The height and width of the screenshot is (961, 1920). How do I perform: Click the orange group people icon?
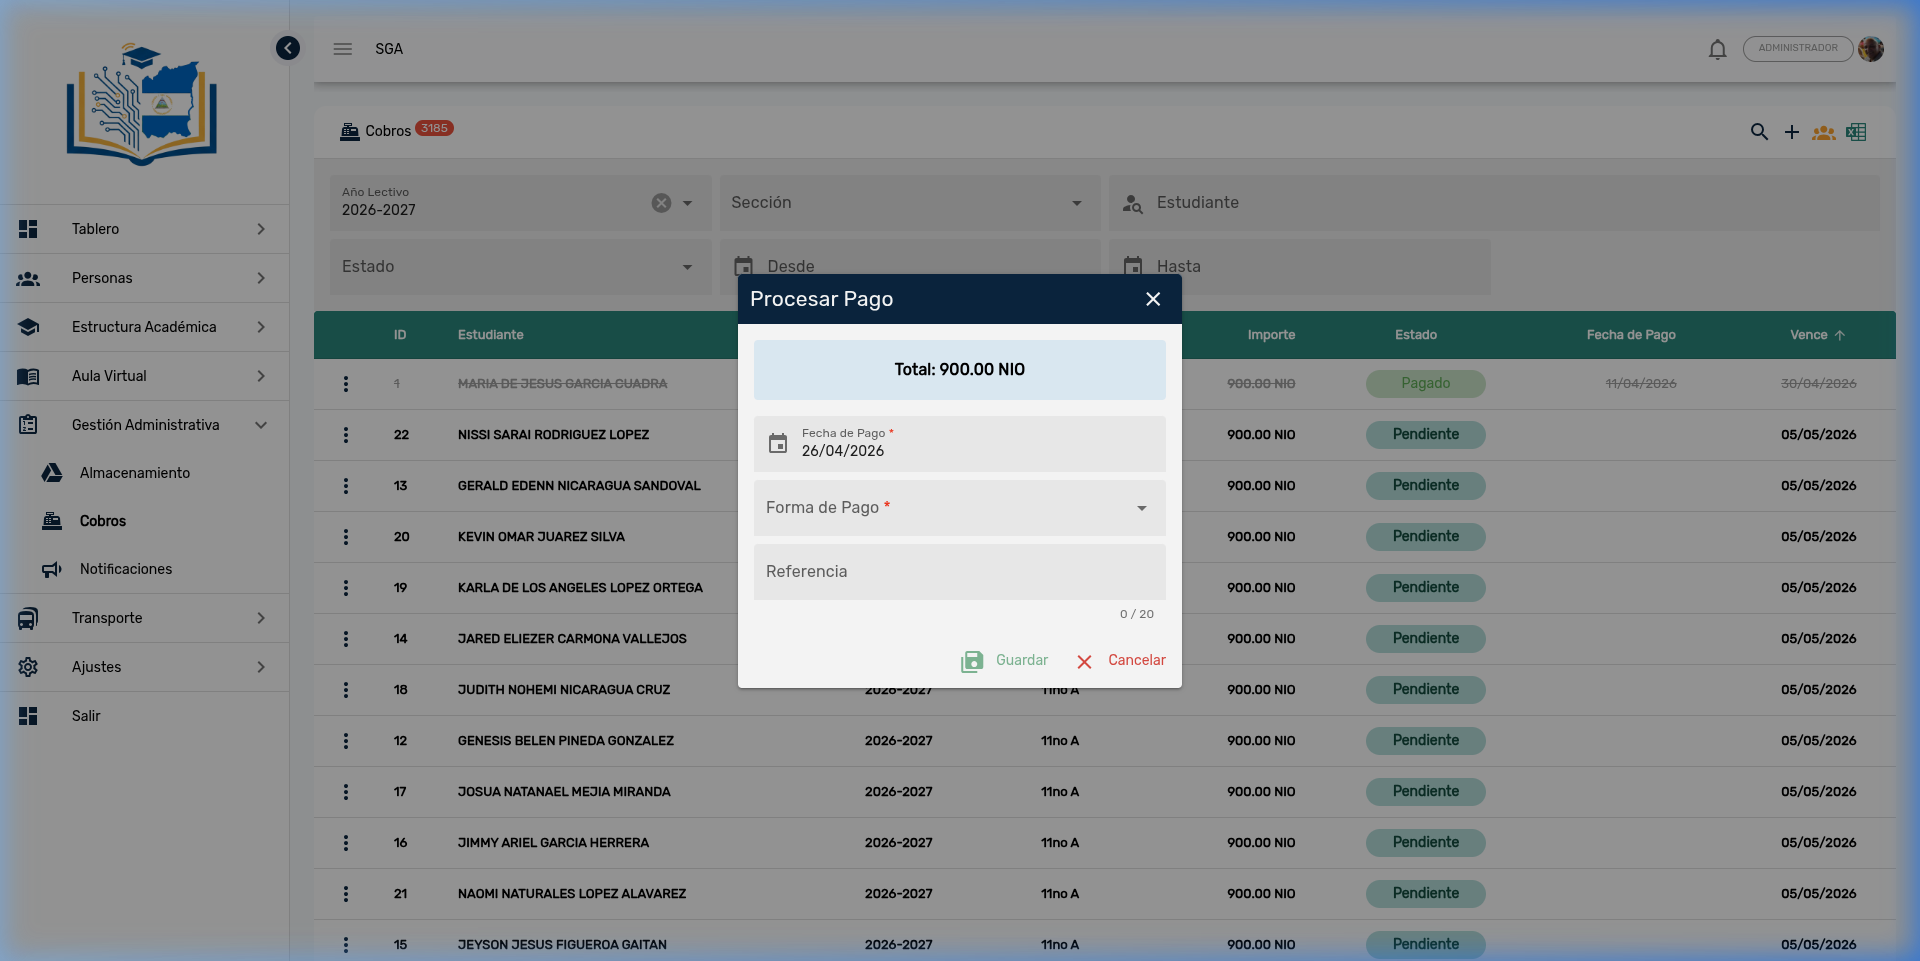[x=1823, y=132]
